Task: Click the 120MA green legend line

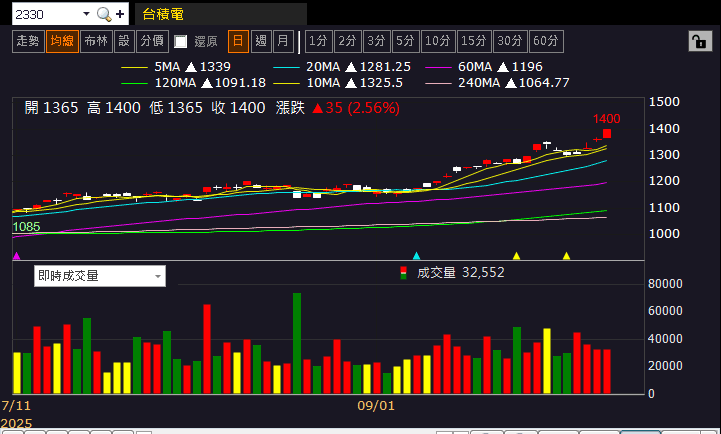Action: [x=134, y=84]
